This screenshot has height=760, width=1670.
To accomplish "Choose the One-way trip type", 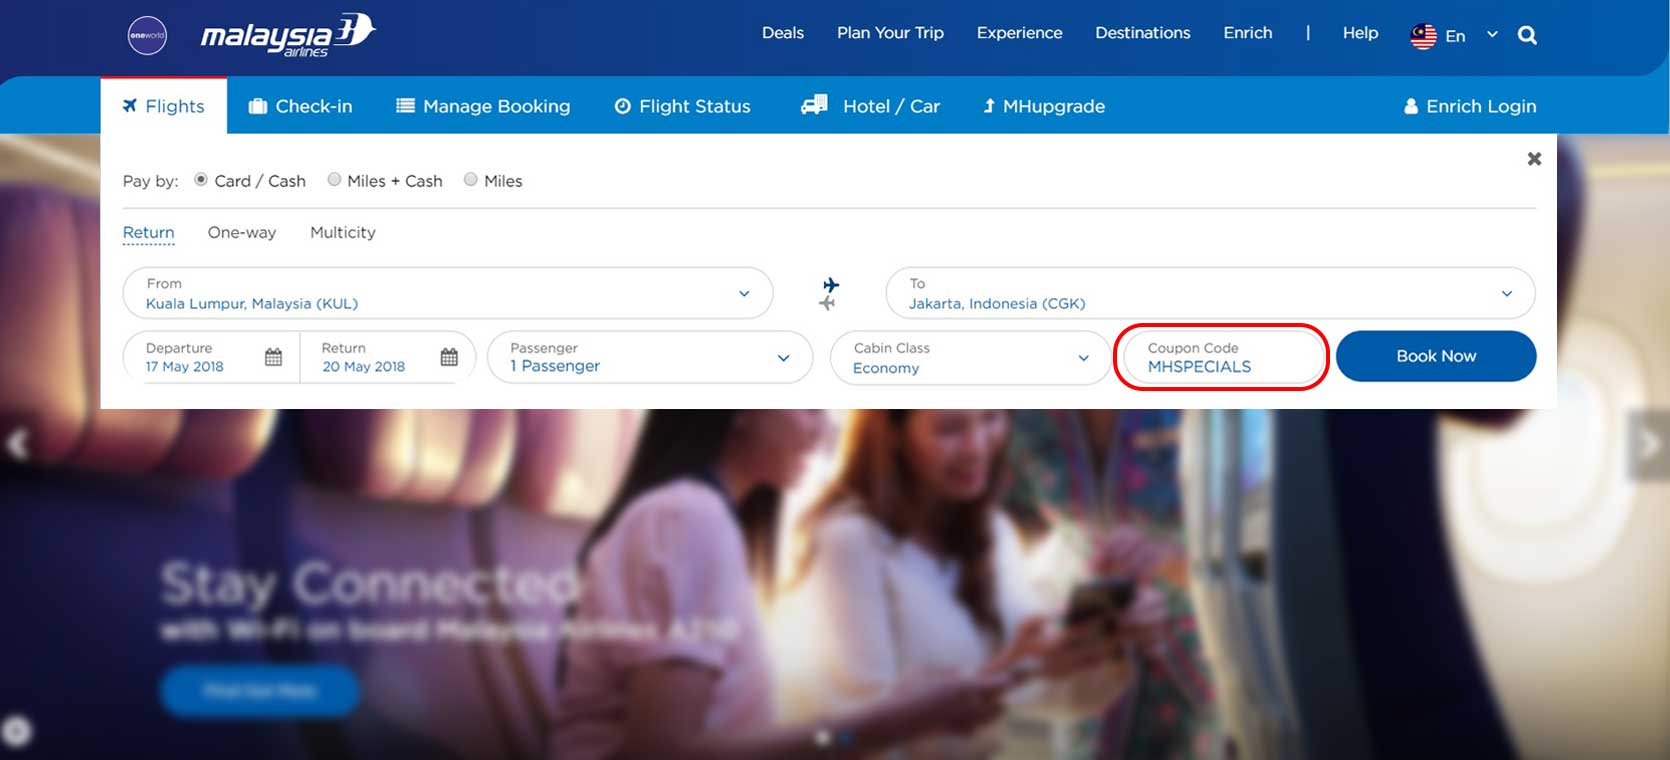I will click(242, 232).
